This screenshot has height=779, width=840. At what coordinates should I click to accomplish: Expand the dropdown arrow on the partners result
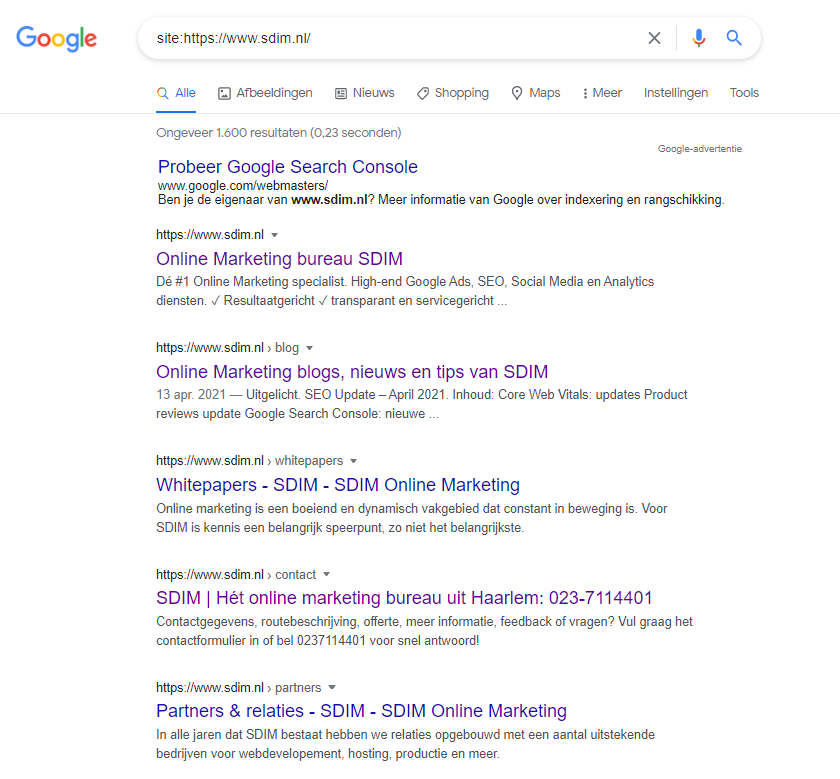333,687
